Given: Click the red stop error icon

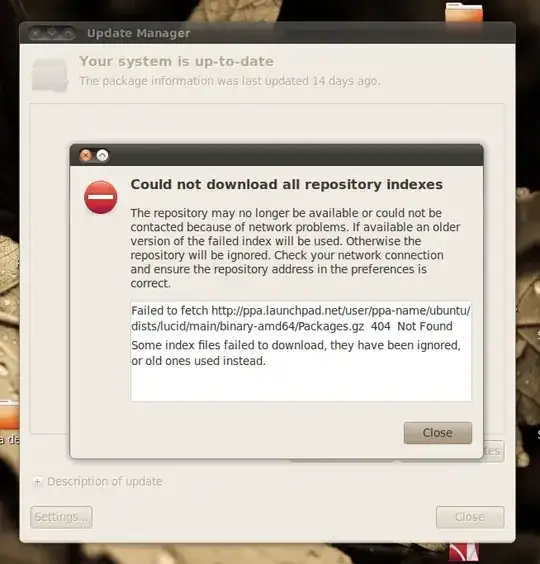Looking at the screenshot, I should (101, 197).
